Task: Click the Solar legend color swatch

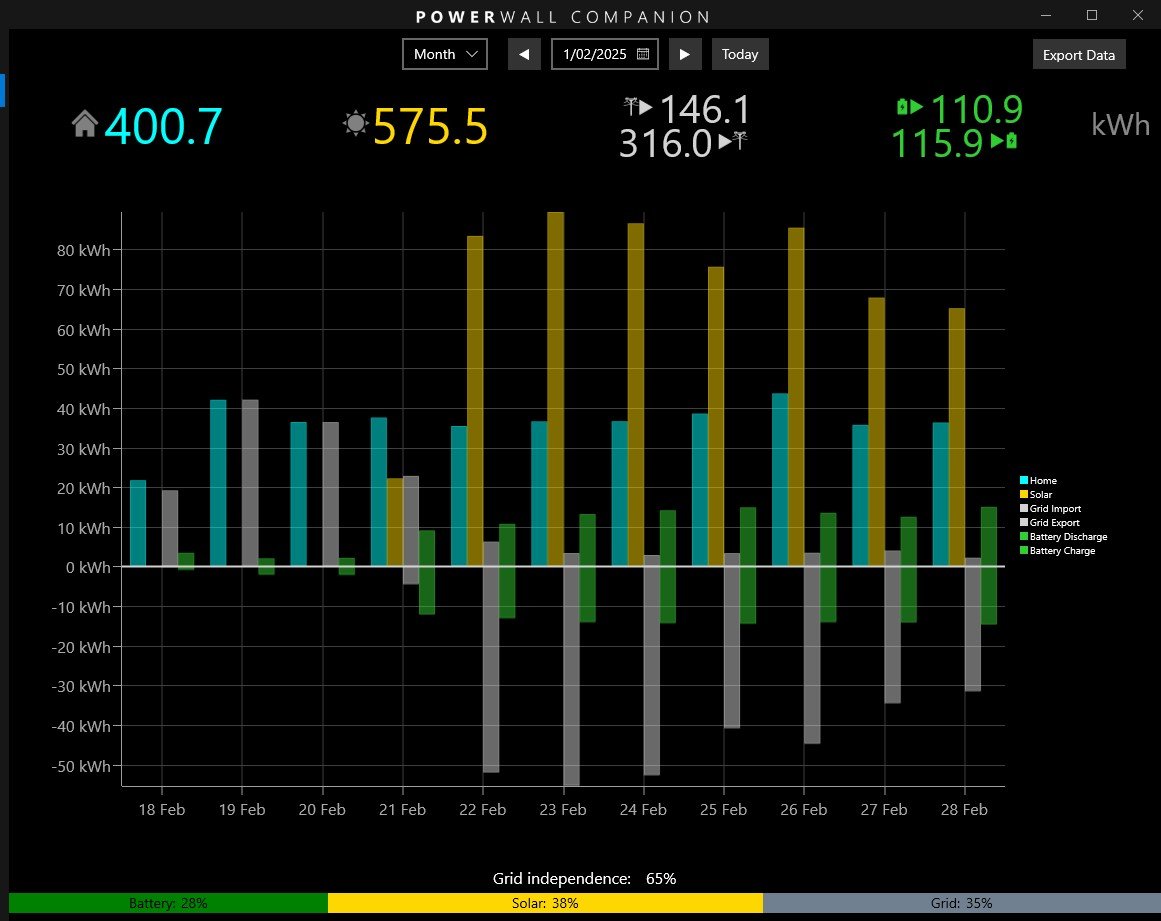Action: 1024,495
